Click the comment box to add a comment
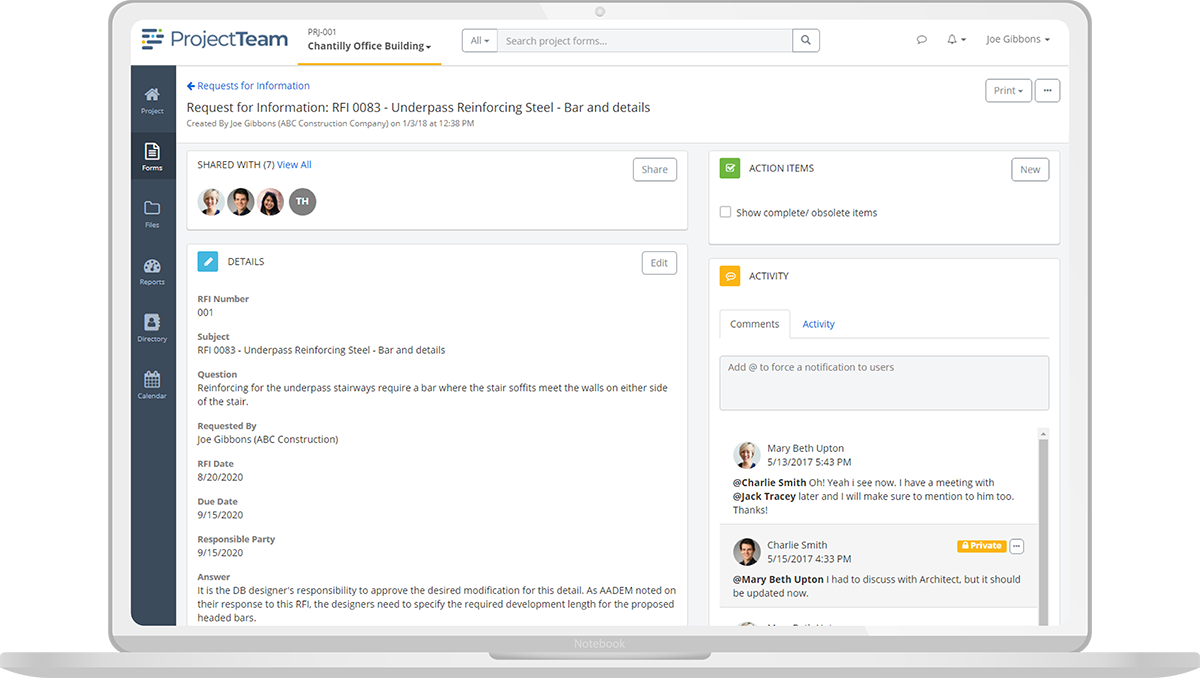 [884, 383]
